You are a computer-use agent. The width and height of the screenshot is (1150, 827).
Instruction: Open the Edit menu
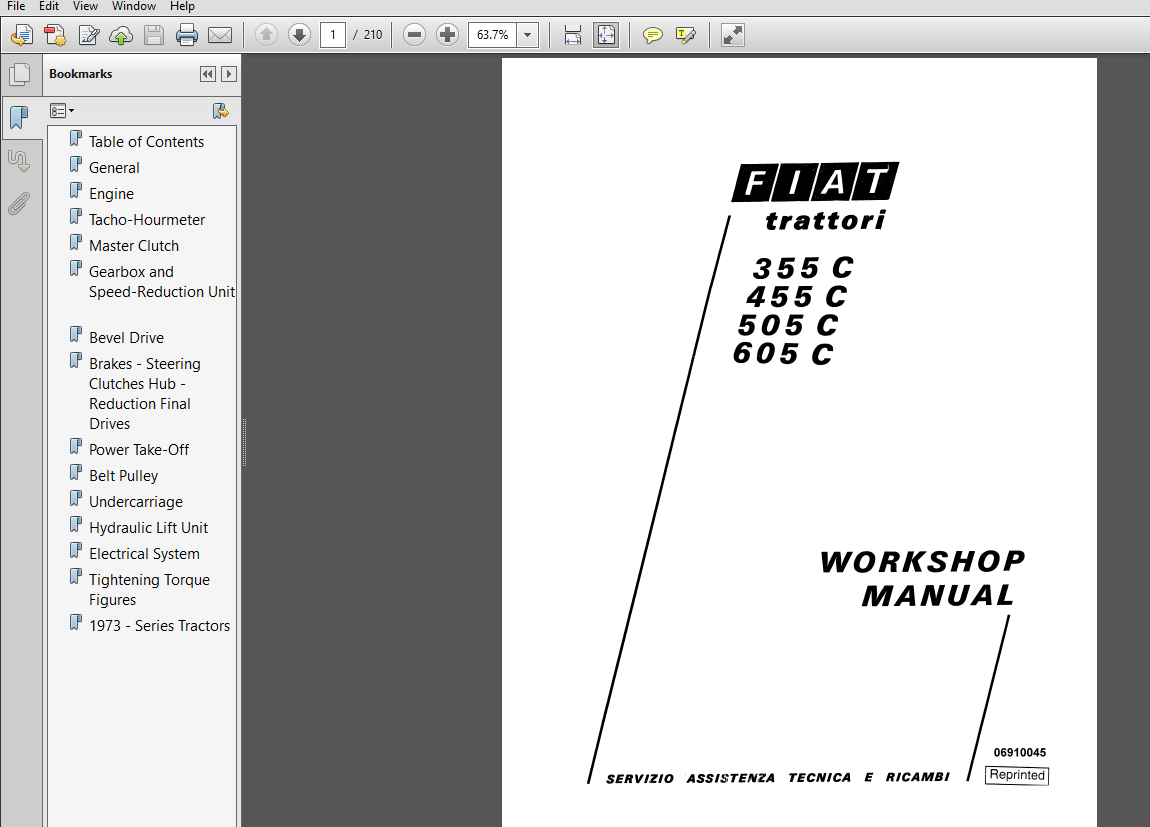coord(48,6)
